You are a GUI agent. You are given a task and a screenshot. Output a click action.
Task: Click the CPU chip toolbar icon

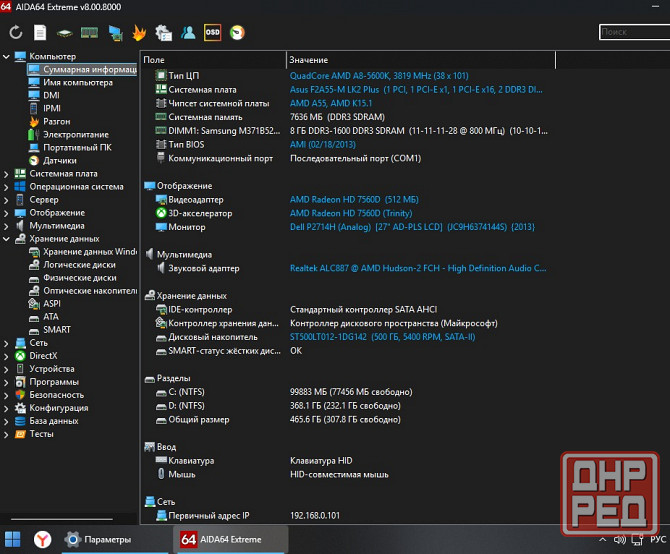[65, 33]
